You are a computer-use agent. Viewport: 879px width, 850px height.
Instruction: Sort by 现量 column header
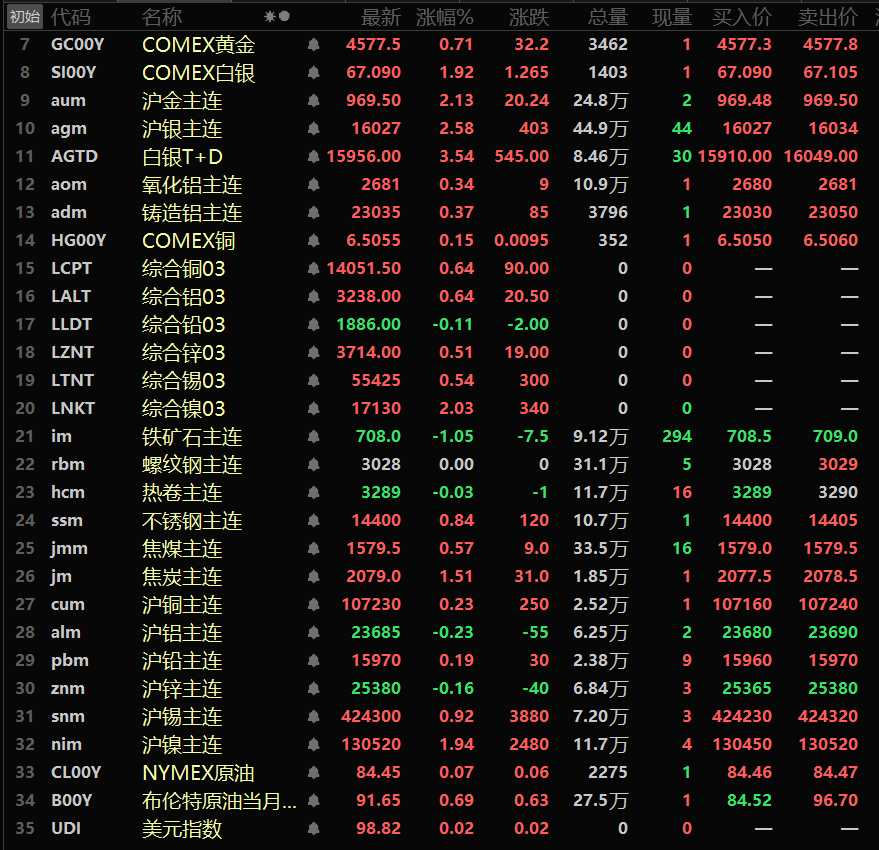tap(672, 17)
